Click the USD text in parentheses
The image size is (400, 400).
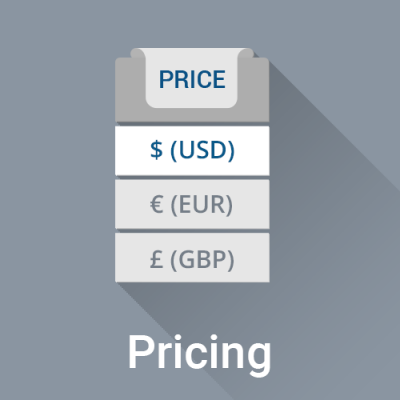click(x=202, y=150)
